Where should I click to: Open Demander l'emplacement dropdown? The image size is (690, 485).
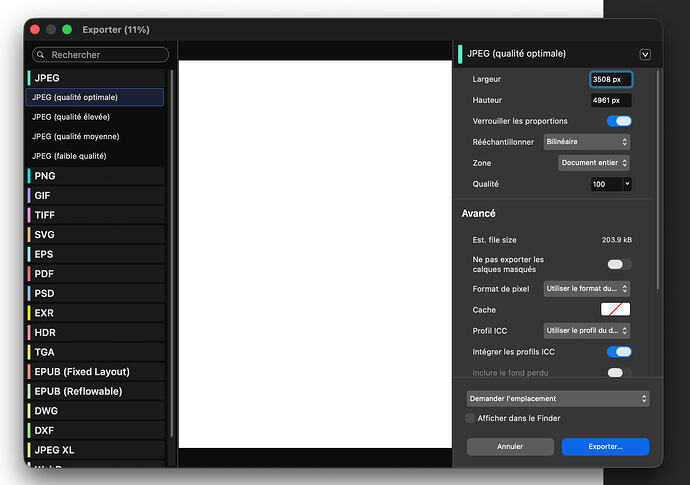(558, 399)
